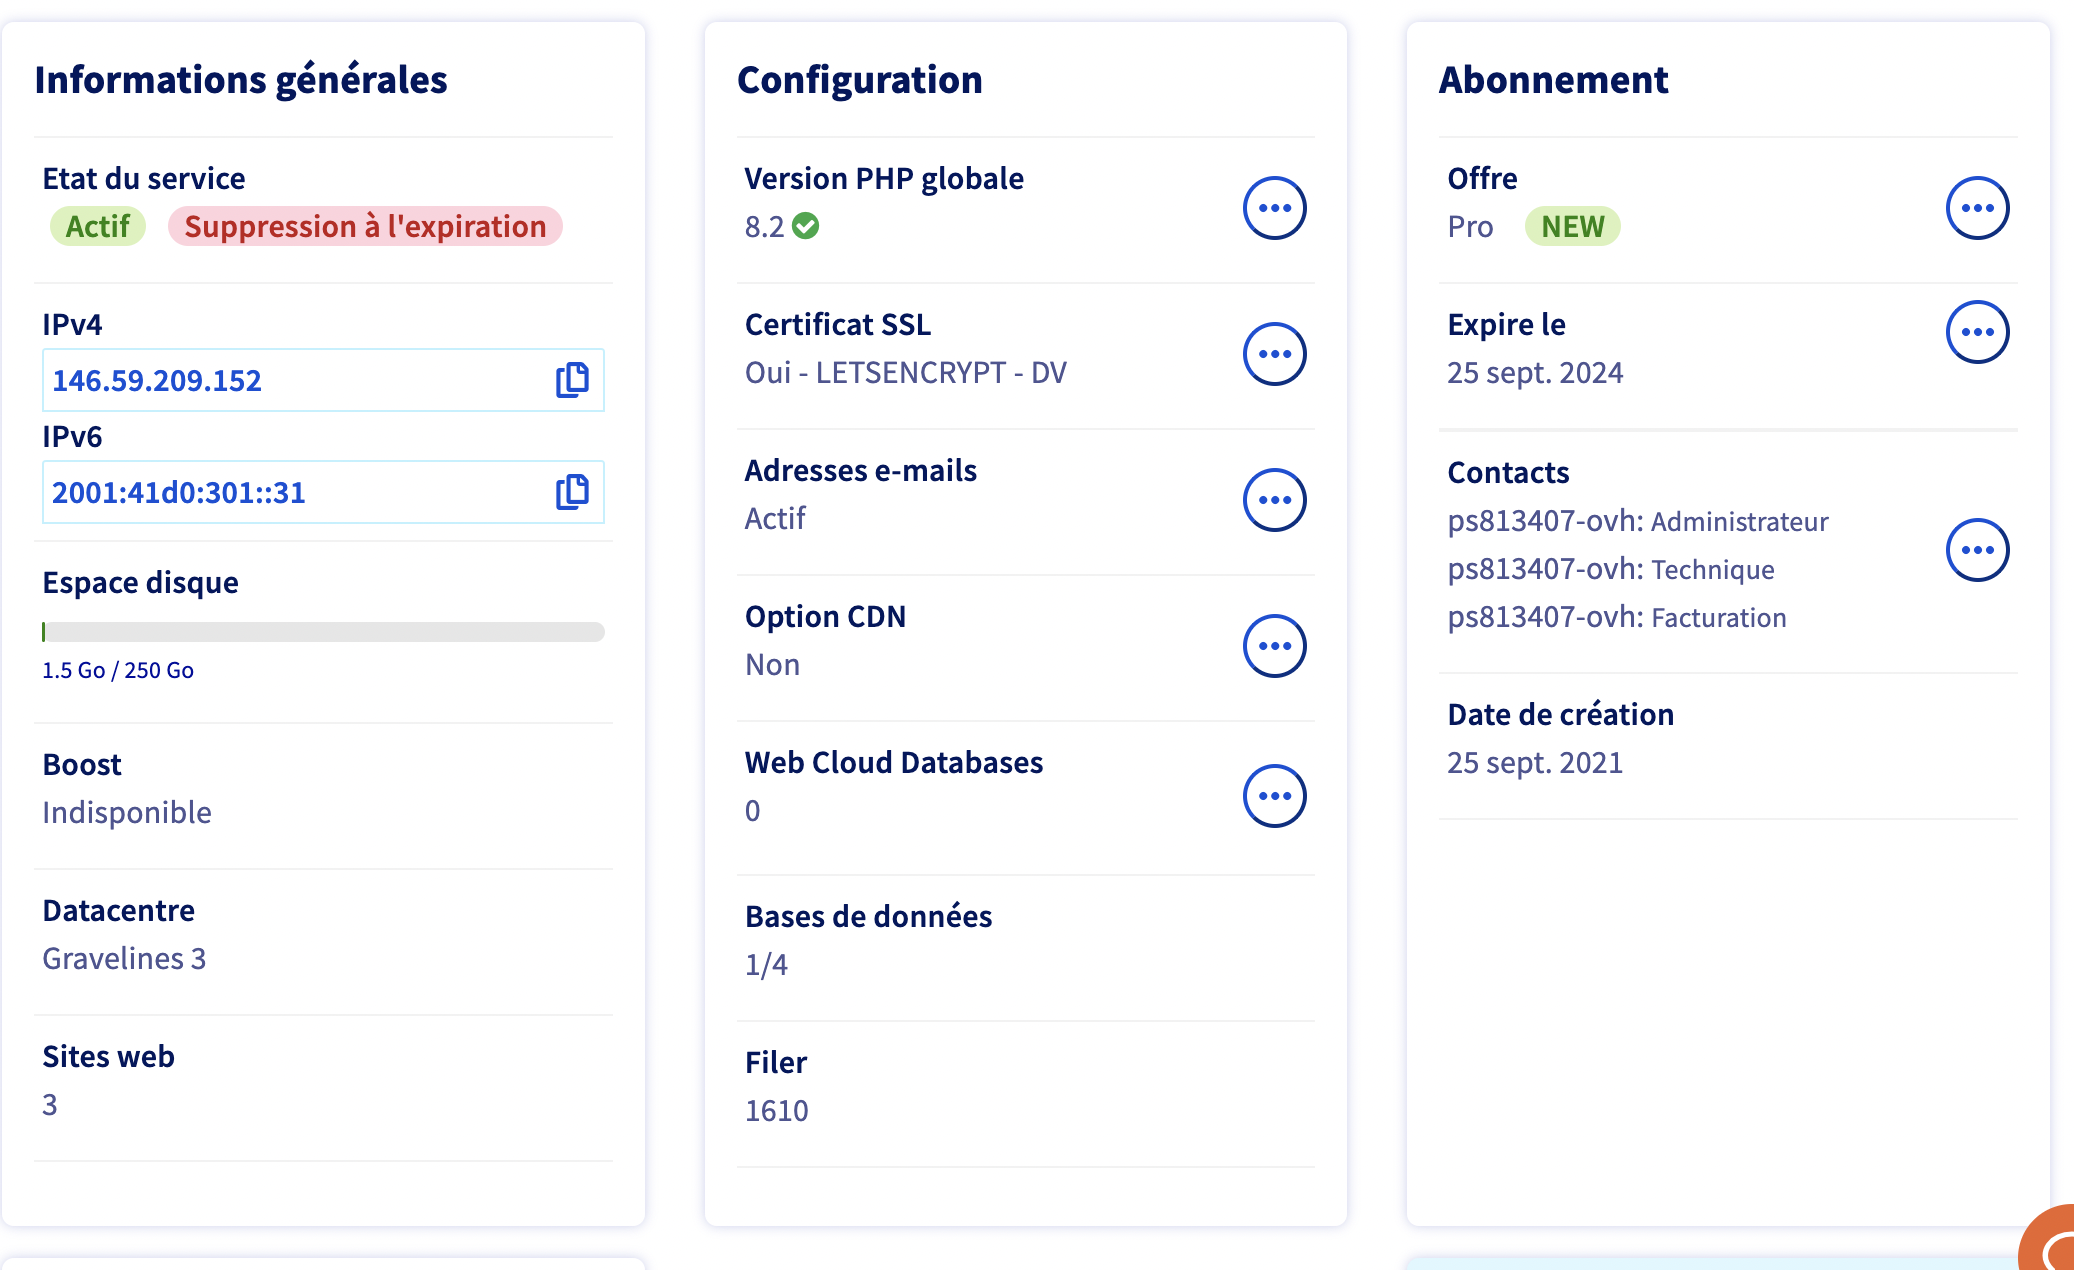Open Web Cloud Databases three-dot menu

[x=1274, y=796]
